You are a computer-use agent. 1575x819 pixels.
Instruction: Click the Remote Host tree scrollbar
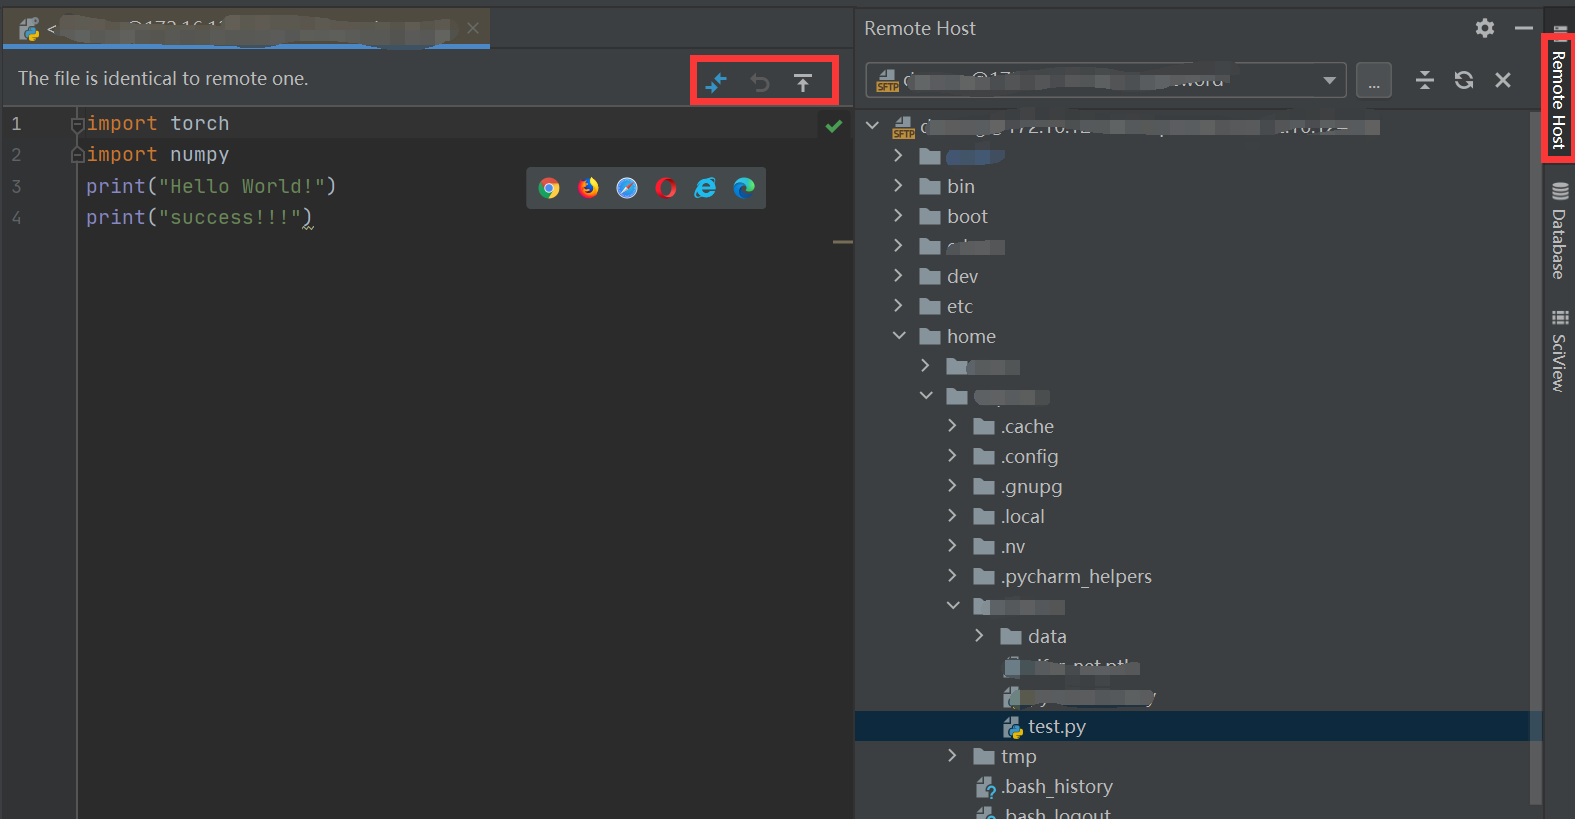tap(1536, 458)
